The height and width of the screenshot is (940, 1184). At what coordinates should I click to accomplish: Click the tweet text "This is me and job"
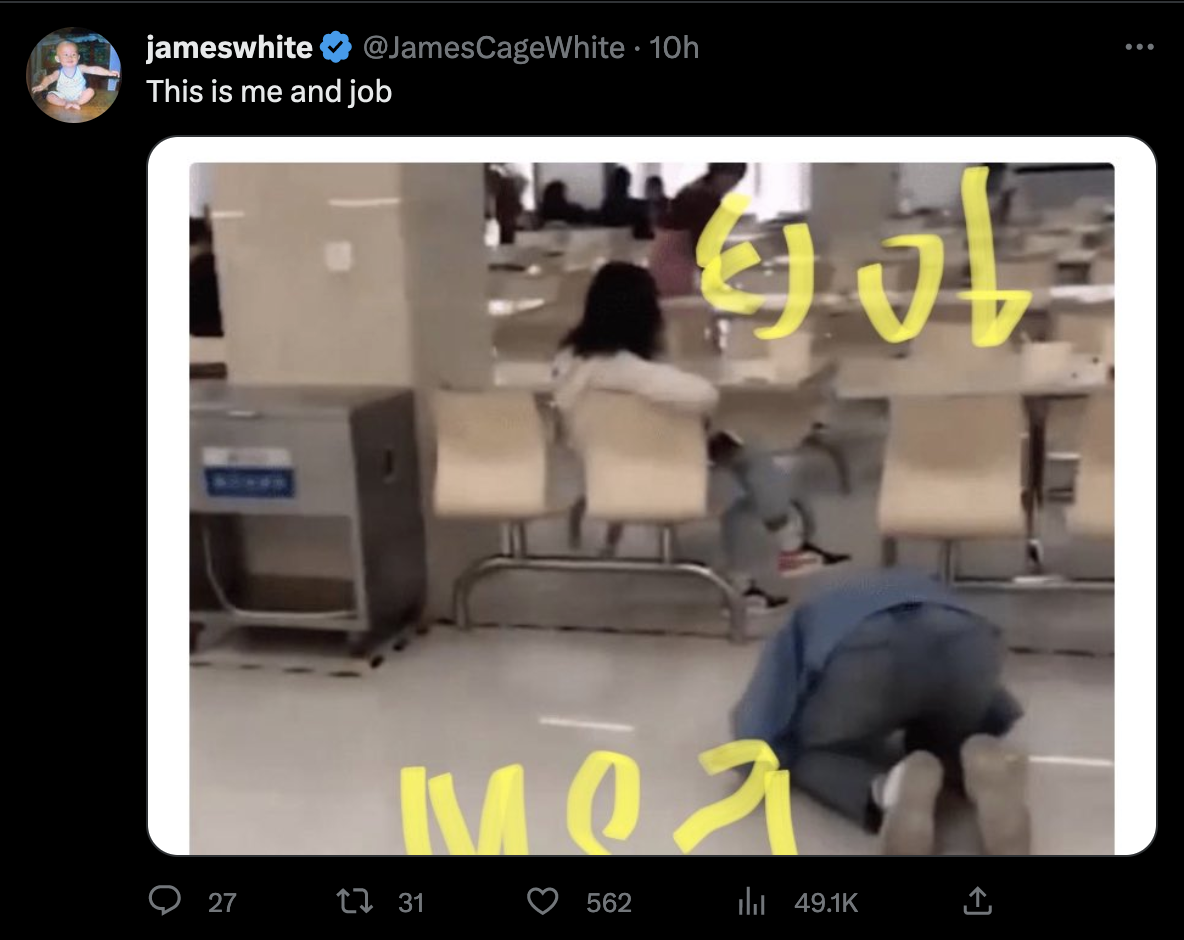click(269, 91)
